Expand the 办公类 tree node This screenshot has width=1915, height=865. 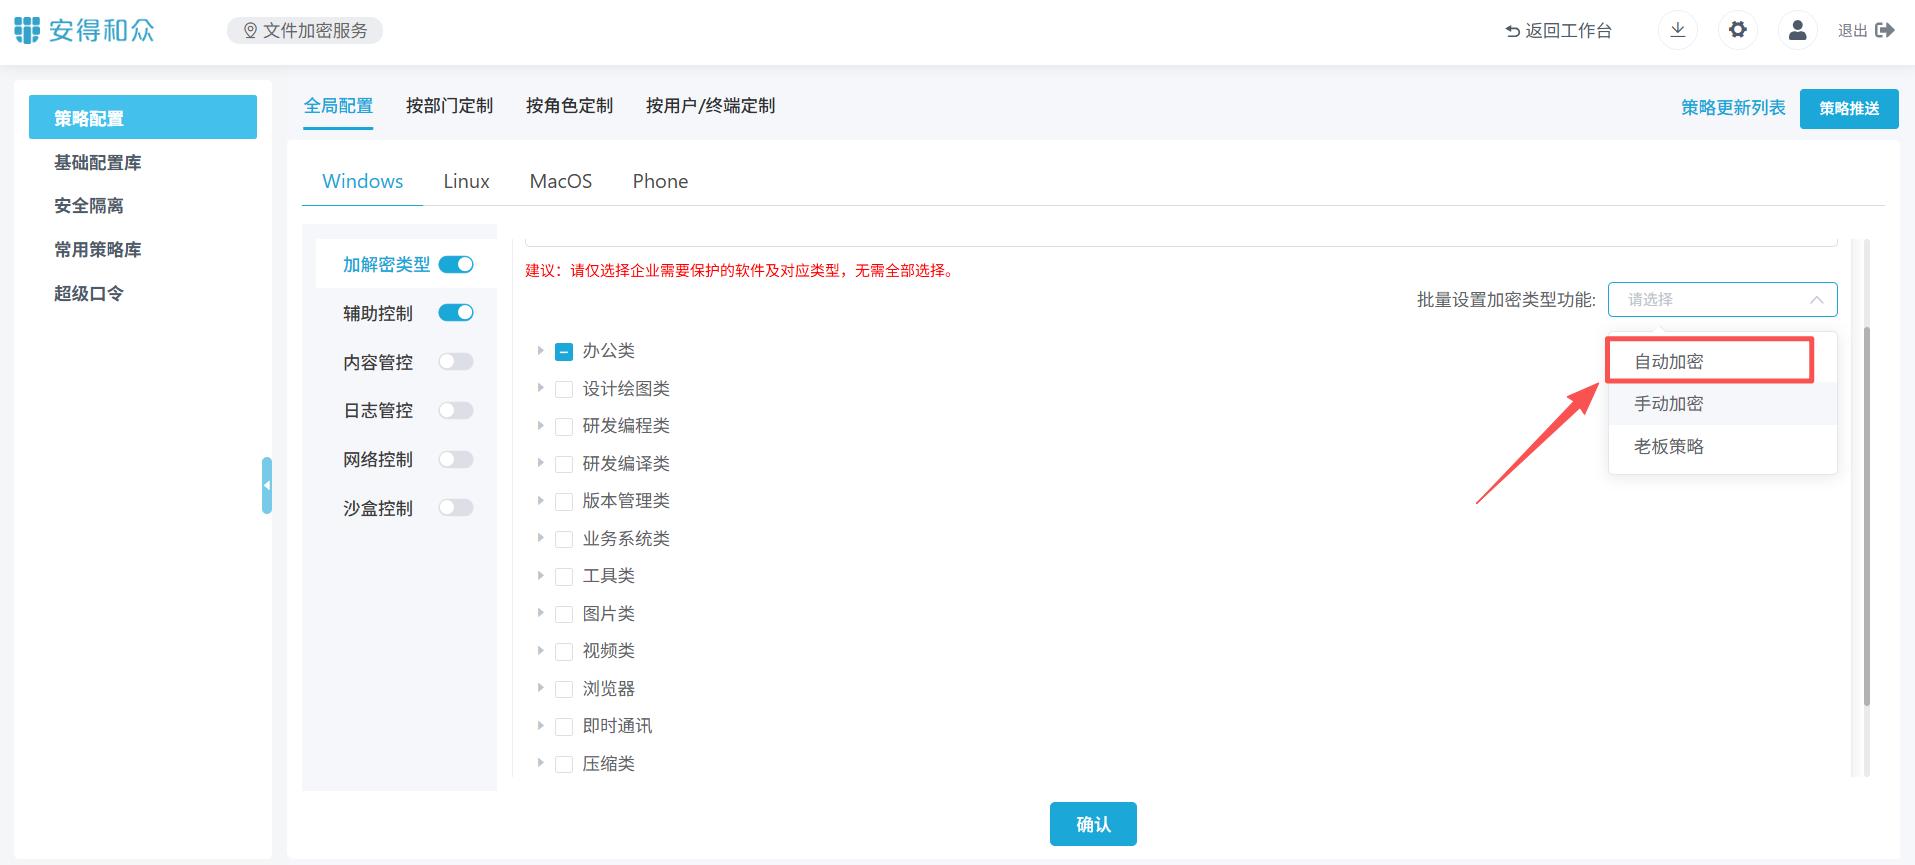pos(540,351)
